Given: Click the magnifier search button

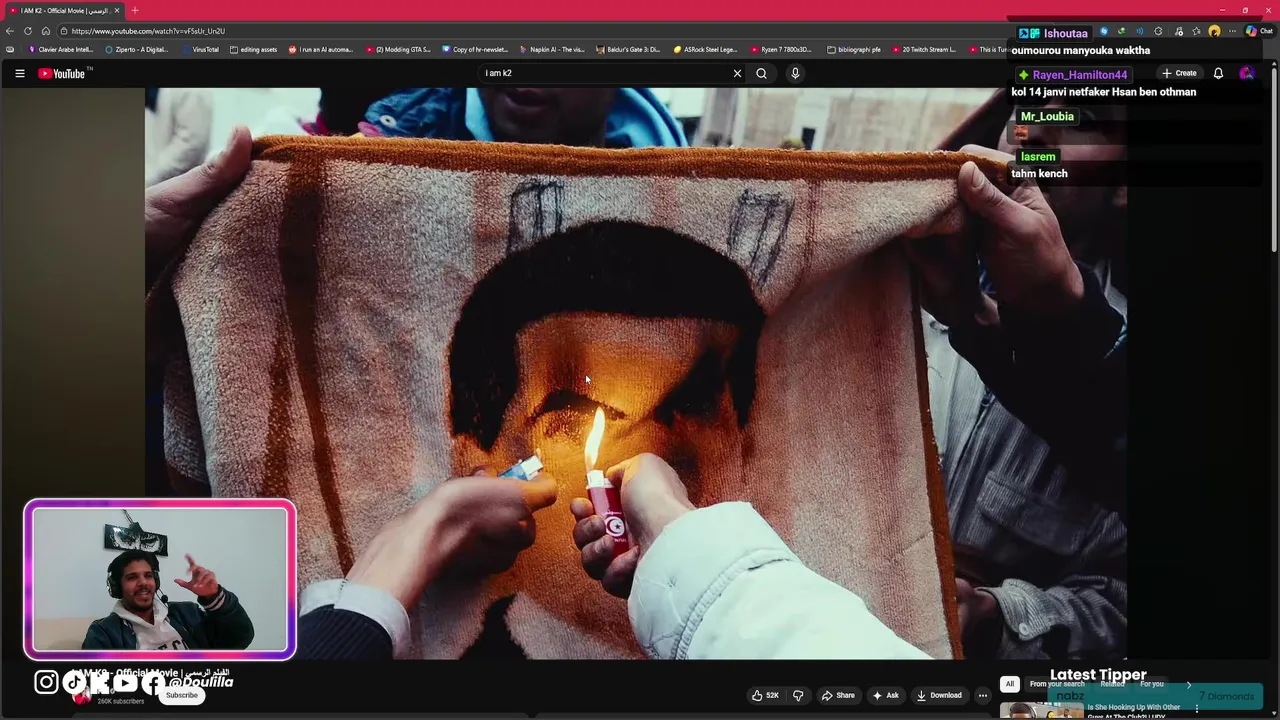Looking at the screenshot, I should coord(761,73).
